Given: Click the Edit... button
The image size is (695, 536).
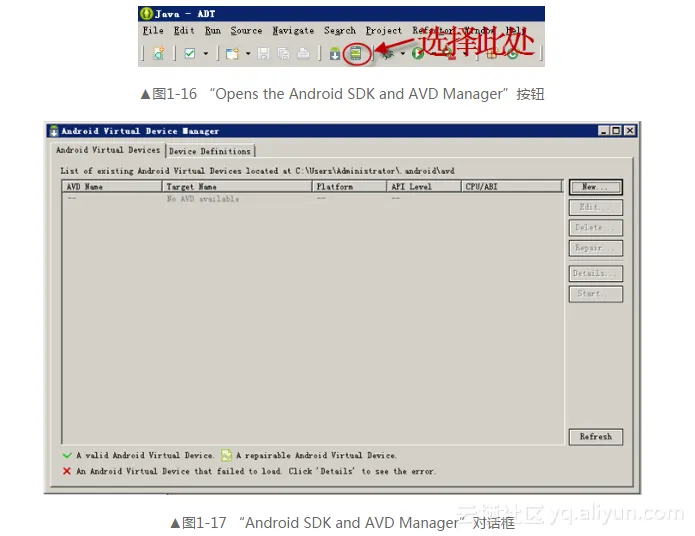Looking at the screenshot, I should click(596, 207).
